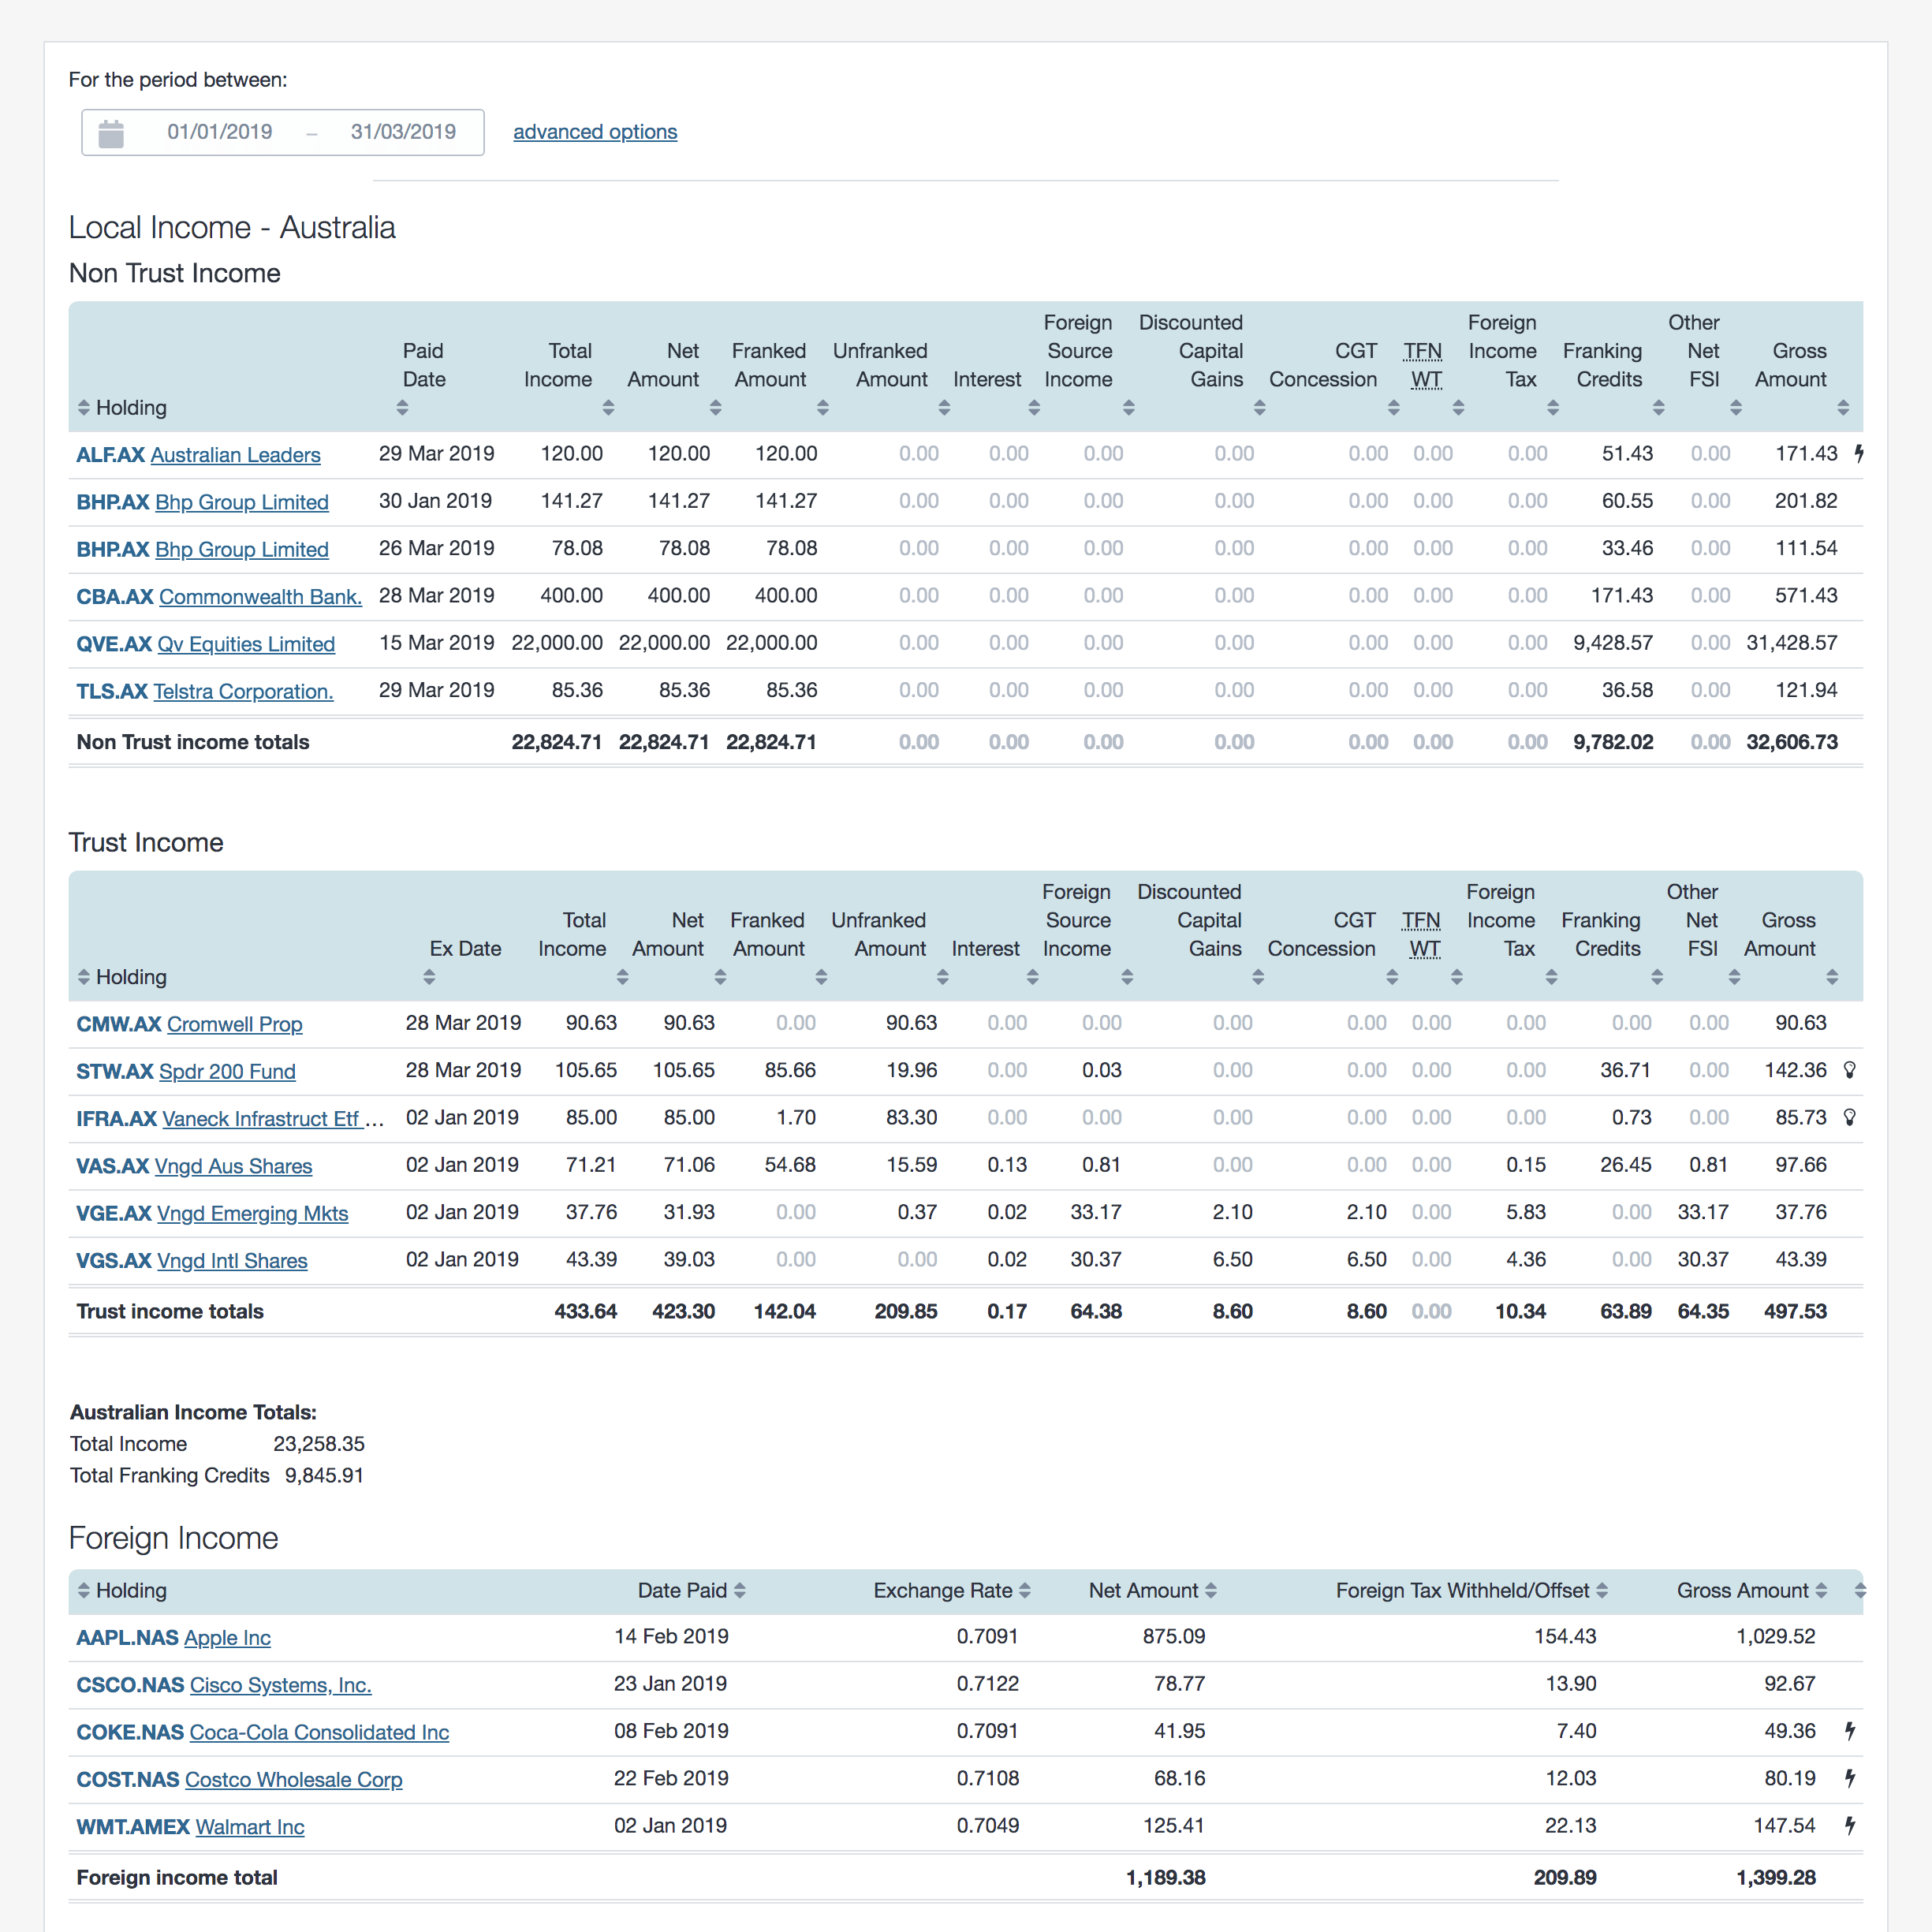Sort Non Trust table by Franking Credits
This screenshot has height=1932, width=1932.
pos(1657,408)
